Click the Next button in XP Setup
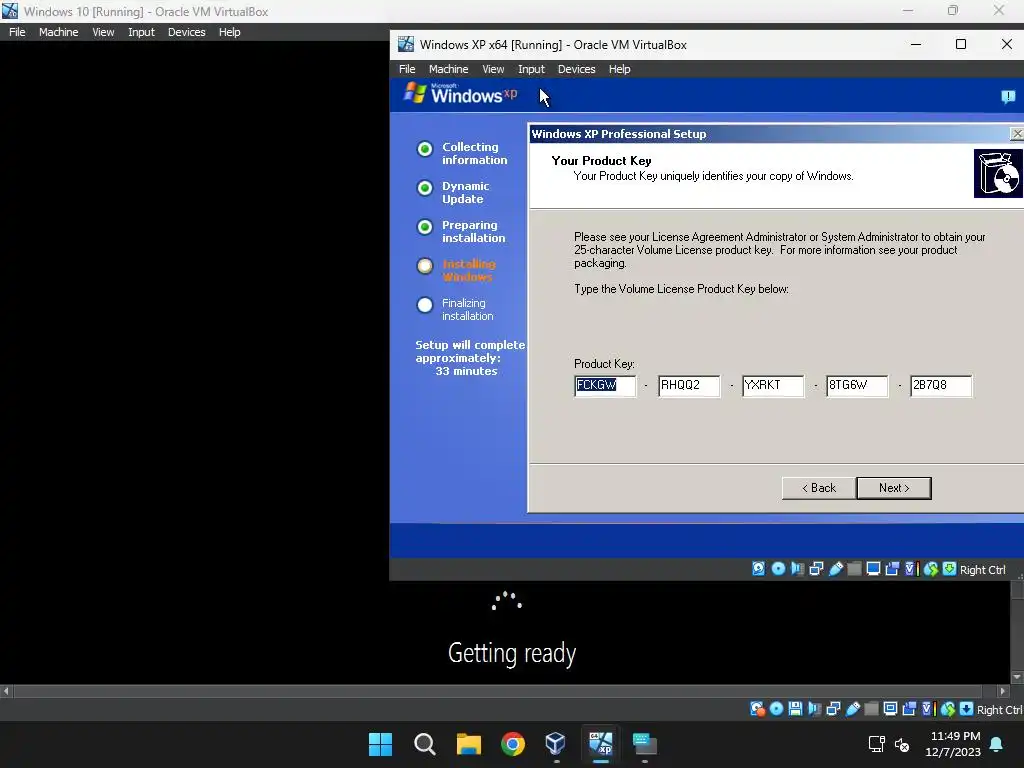 pyautogui.click(x=893, y=488)
